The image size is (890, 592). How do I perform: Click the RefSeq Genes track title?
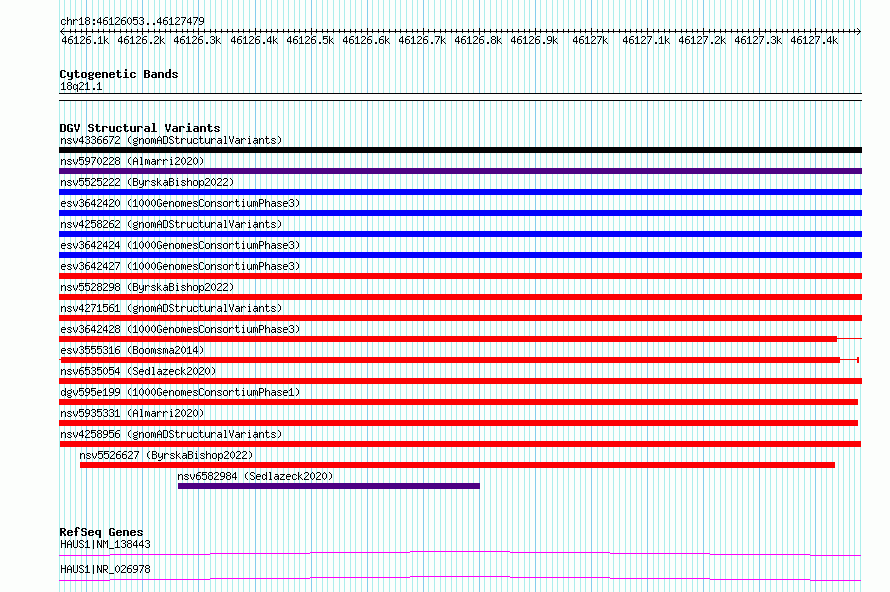point(101,532)
